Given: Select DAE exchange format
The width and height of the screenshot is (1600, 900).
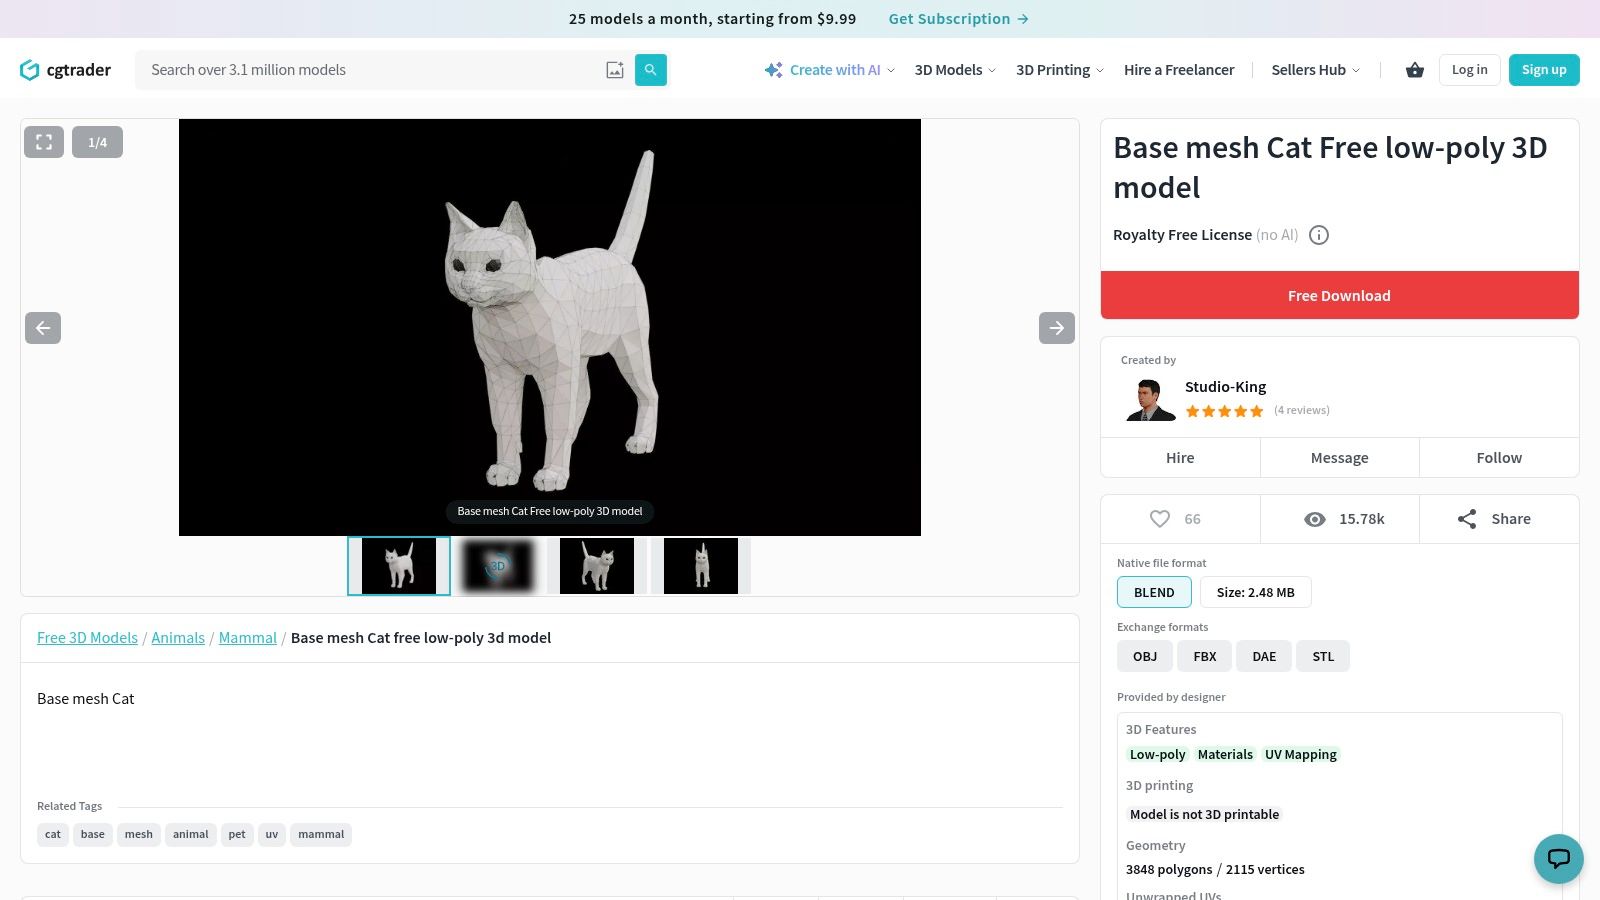Looking at the screenshot, I should pos(1264,656).
